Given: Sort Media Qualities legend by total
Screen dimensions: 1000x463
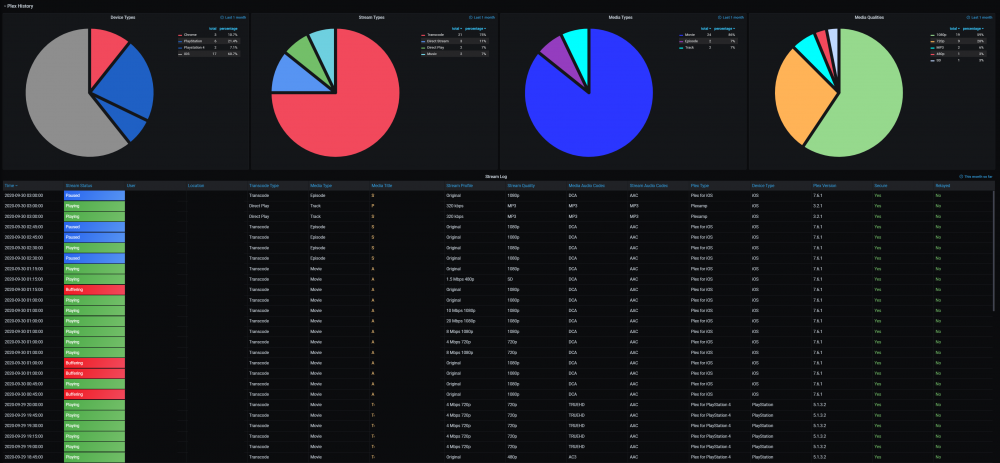Looking at the screenshot, I should 954,29.
